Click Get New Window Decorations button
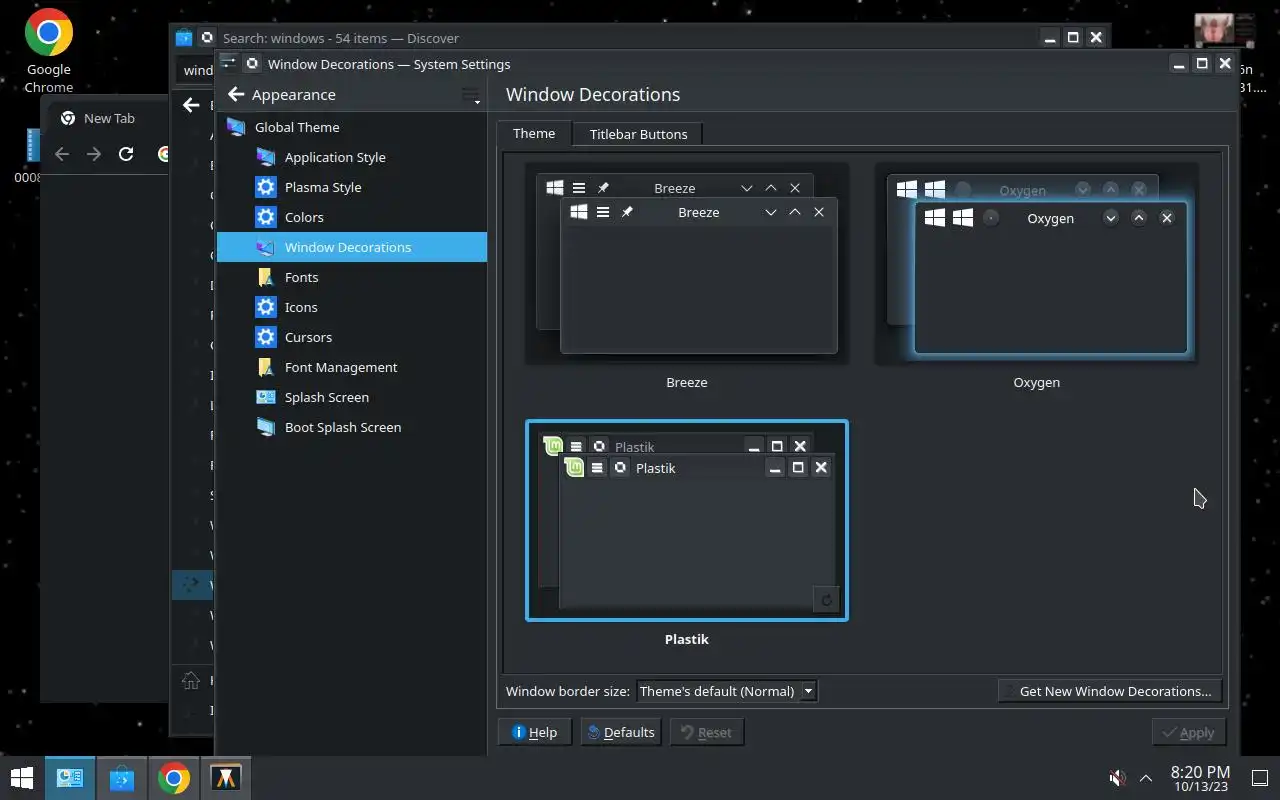 [x=1110, y=691]
